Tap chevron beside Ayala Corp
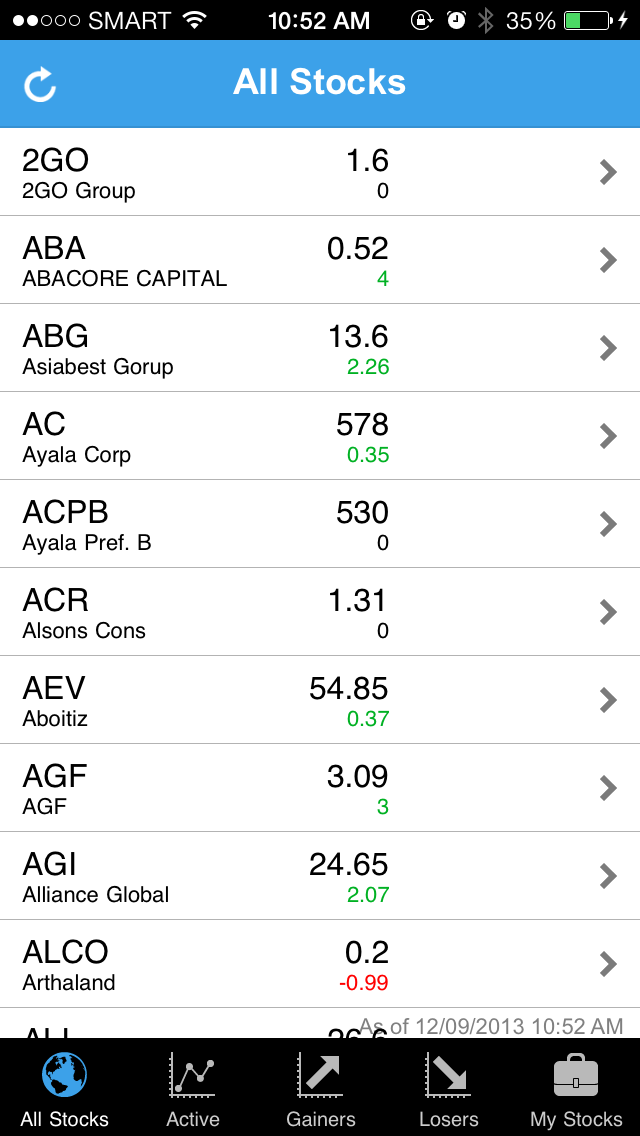Viewport: 640px width, 1136px height. tap(607, 436)
